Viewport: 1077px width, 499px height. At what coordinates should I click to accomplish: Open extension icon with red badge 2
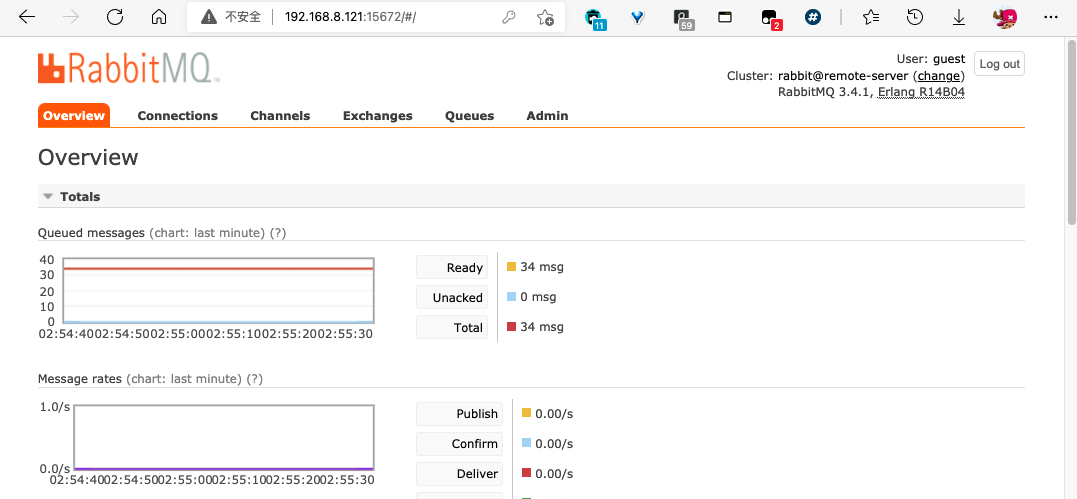tap(771, 19)
